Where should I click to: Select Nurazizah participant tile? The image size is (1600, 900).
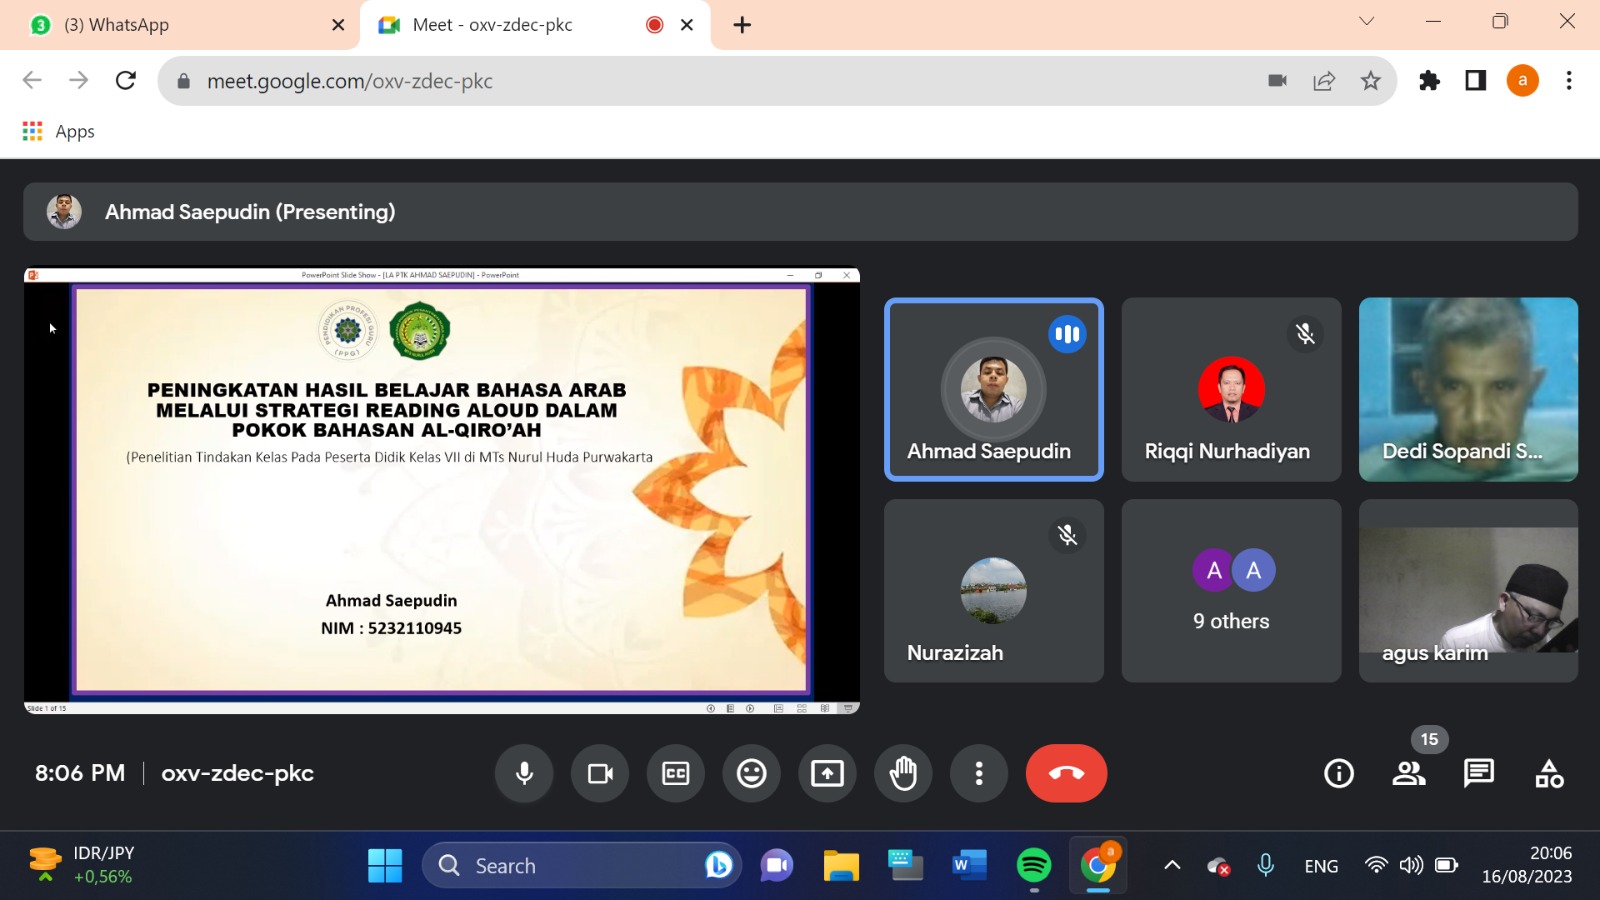point(994,591)
